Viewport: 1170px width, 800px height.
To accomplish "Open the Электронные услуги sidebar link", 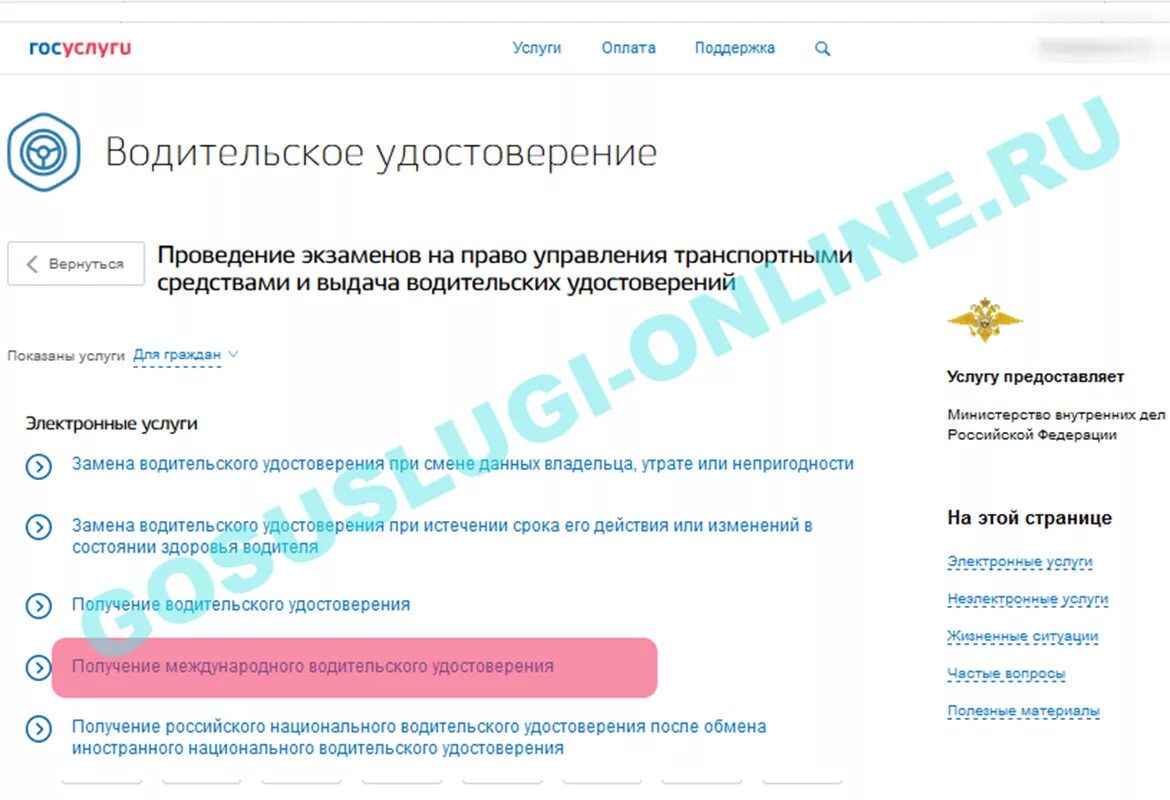I will point(1020,562).
